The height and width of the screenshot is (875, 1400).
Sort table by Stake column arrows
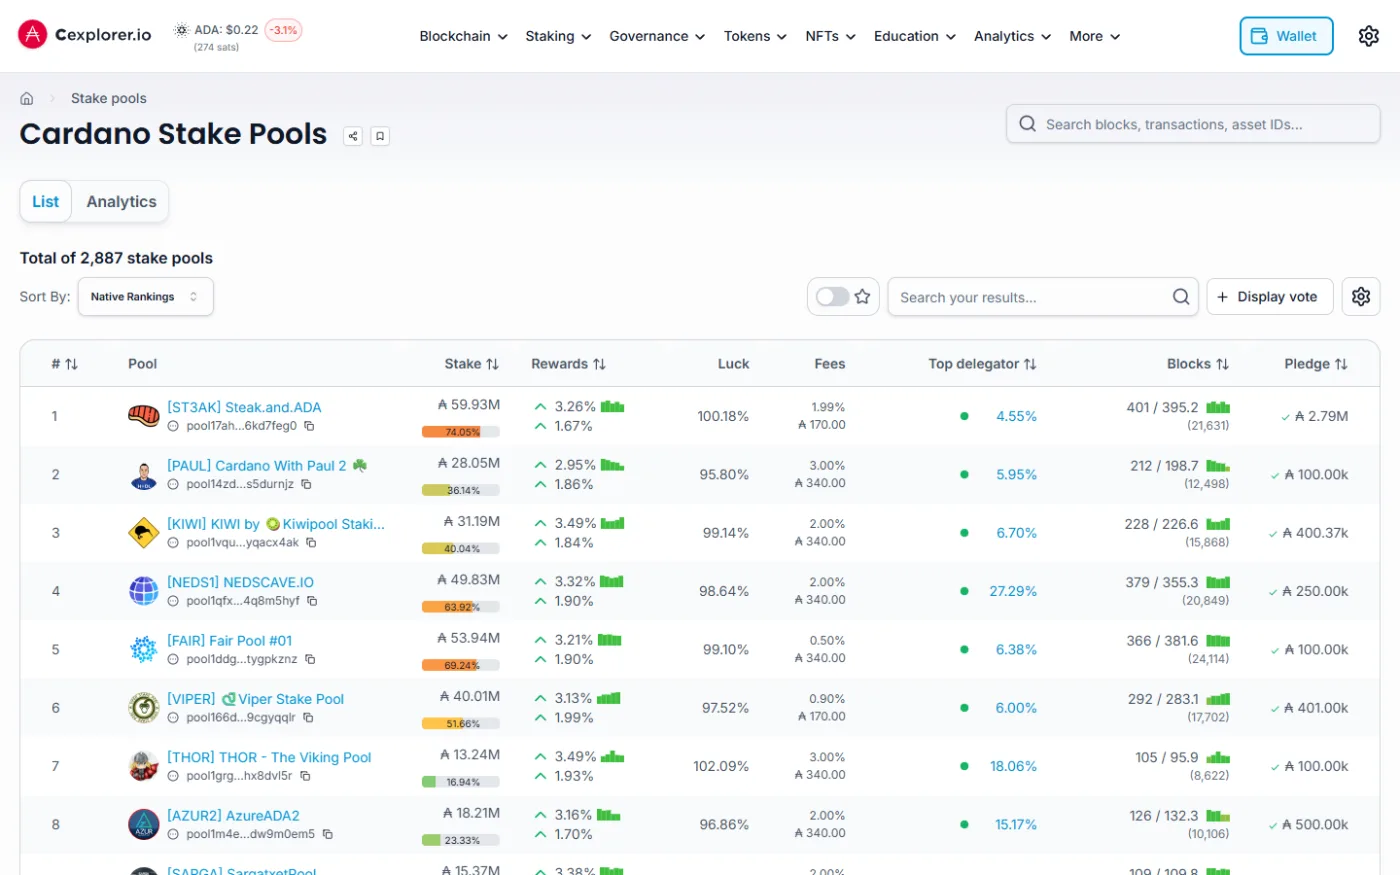coord(492,364)
